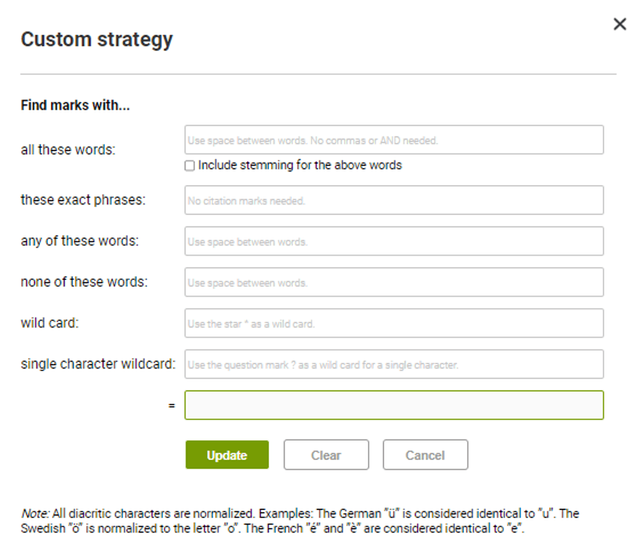Click the 'Custom strategy' heading
640x556 pixels.
(97, 40)
